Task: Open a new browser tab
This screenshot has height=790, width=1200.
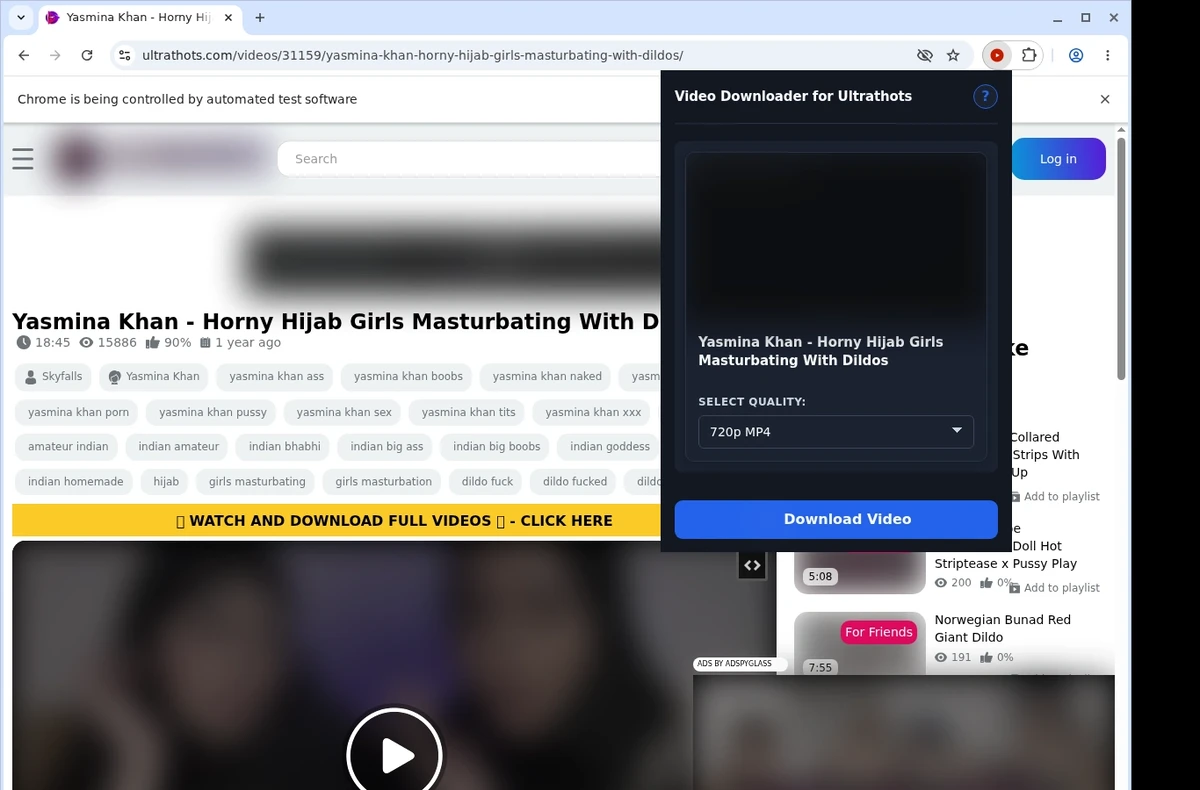Action: tap(260, 17)
